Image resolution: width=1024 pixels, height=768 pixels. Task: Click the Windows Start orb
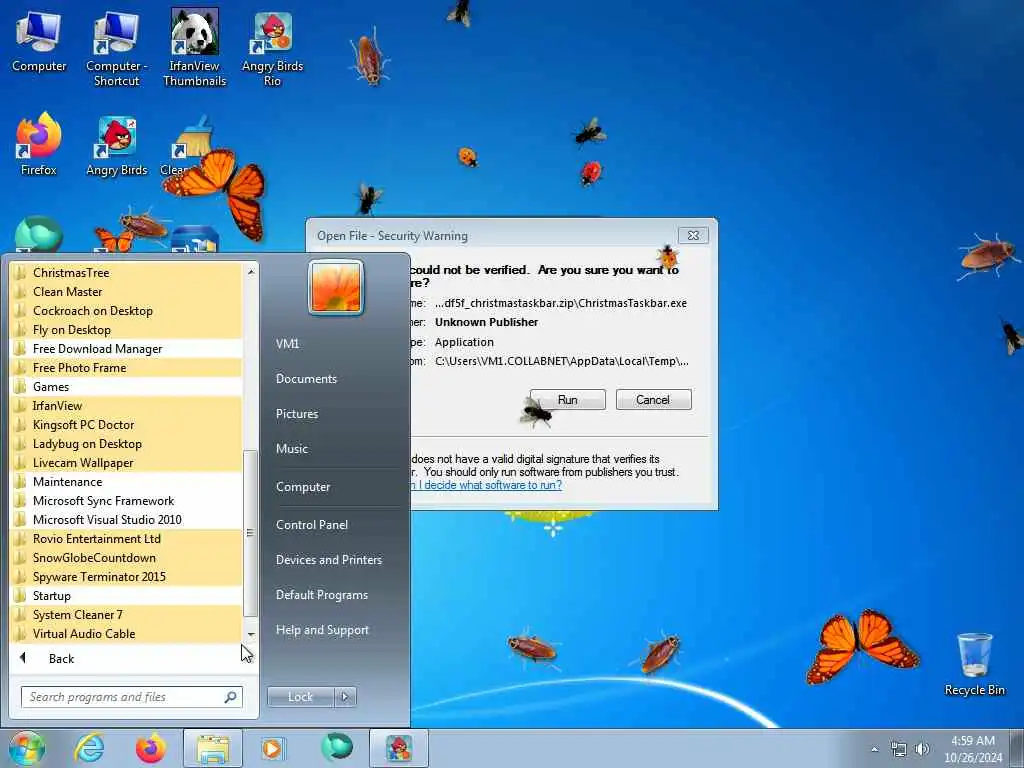27,748
